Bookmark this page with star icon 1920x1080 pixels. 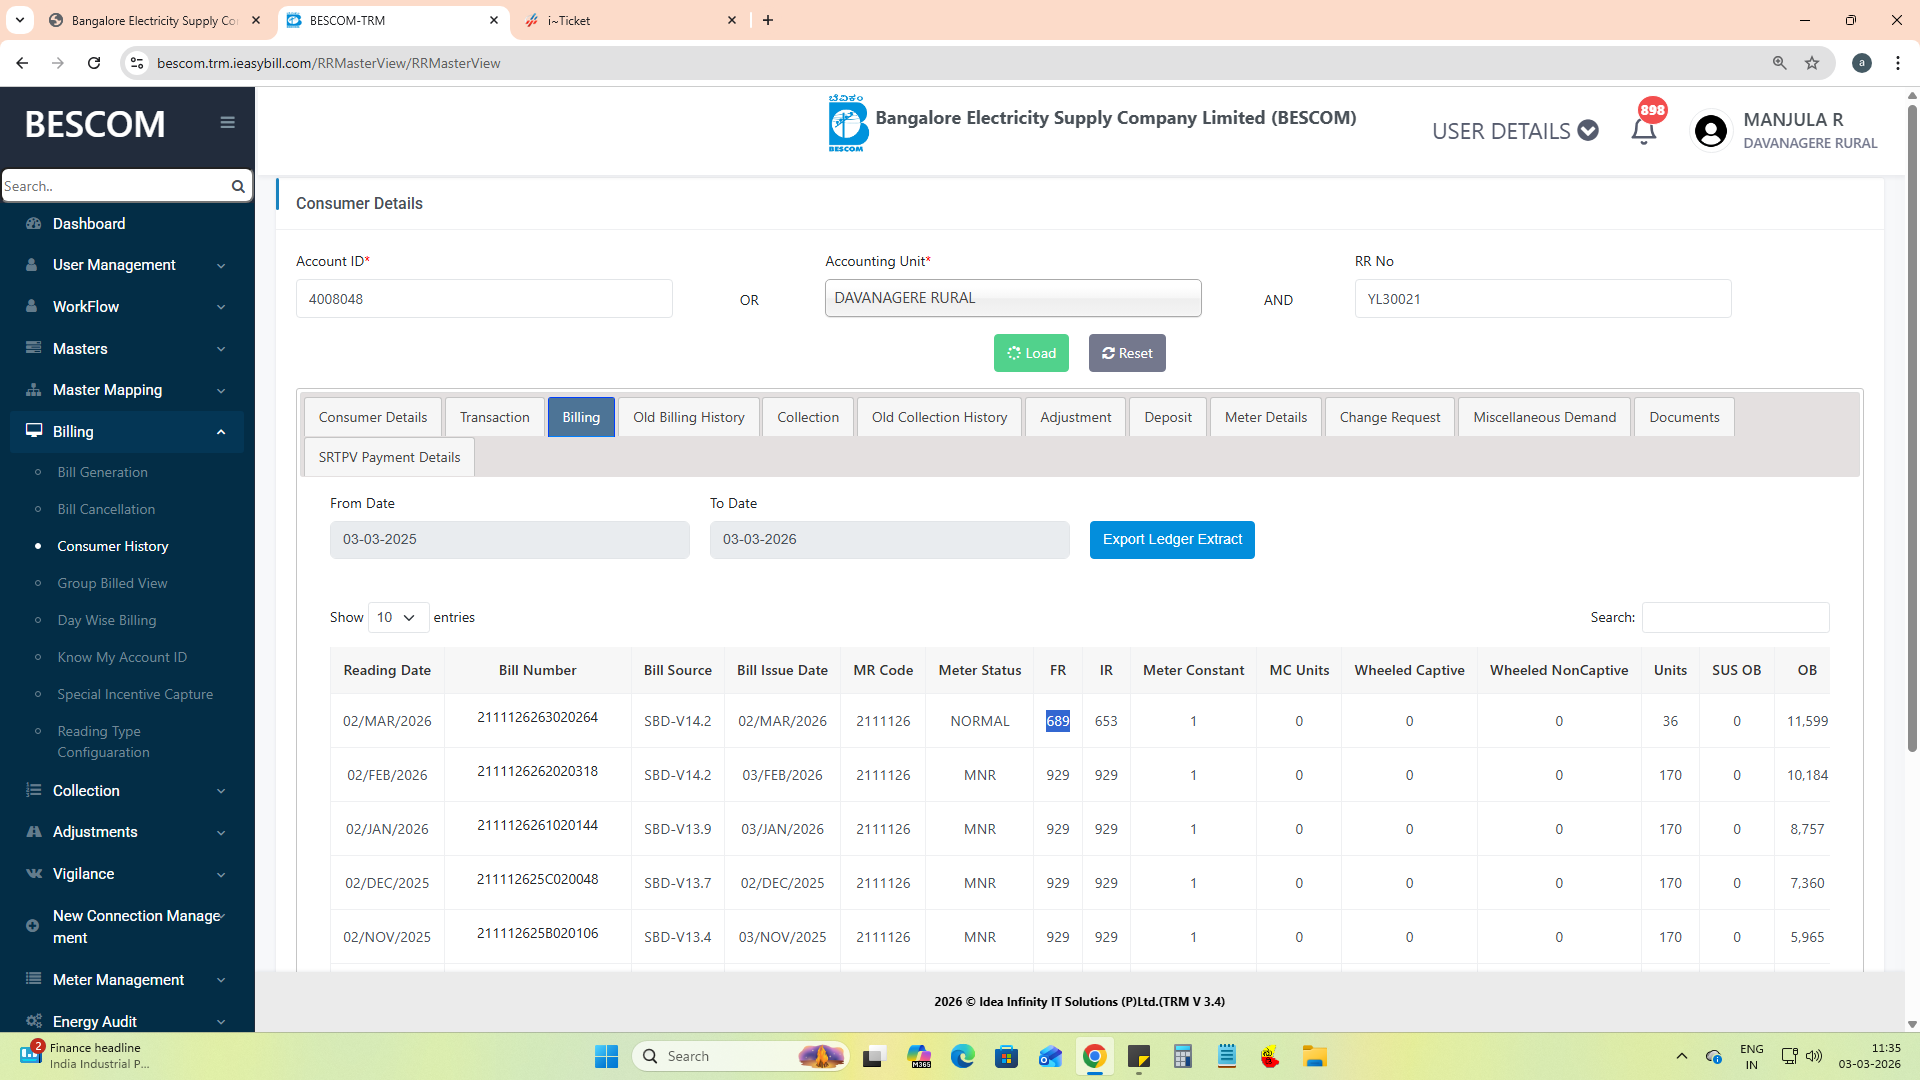[x=1812, y=63]
